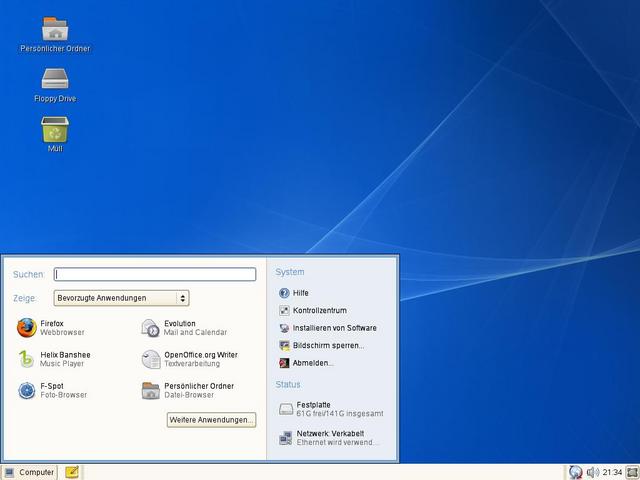Click the volume speaker tray icon
The image size is (640, 480).
click(593, 472)
